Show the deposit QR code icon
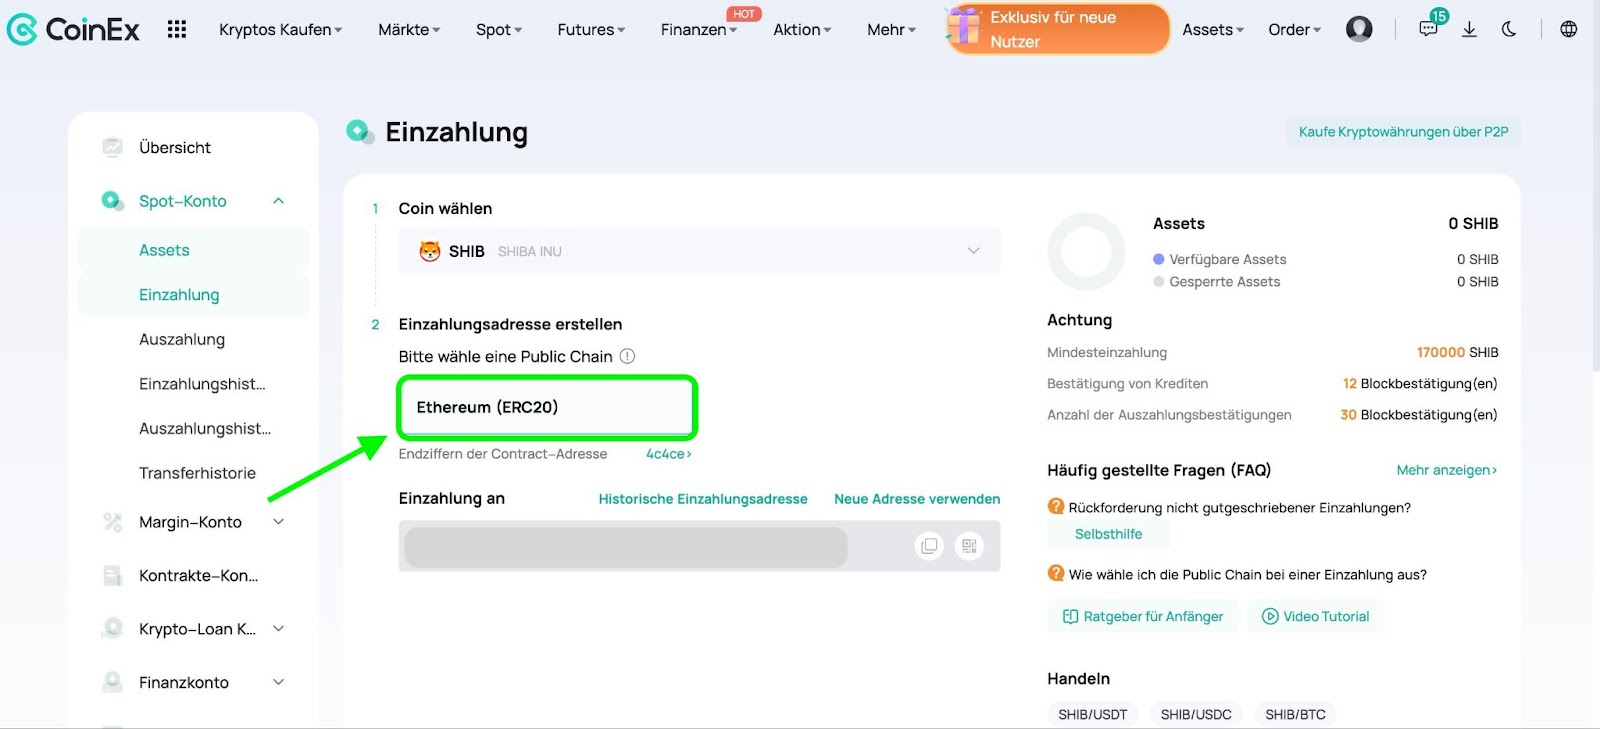This screenshot has width=1600, height=729. [x=969, y=546]
